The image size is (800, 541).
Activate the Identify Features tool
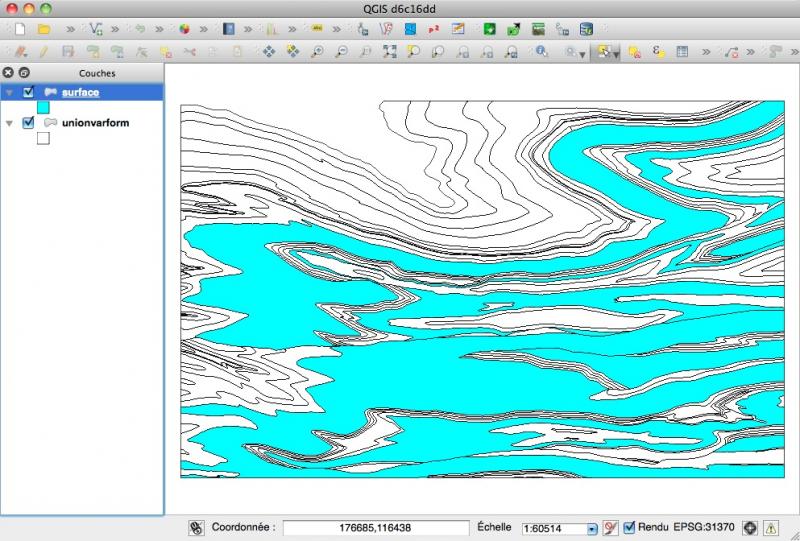tap(541, 51)
